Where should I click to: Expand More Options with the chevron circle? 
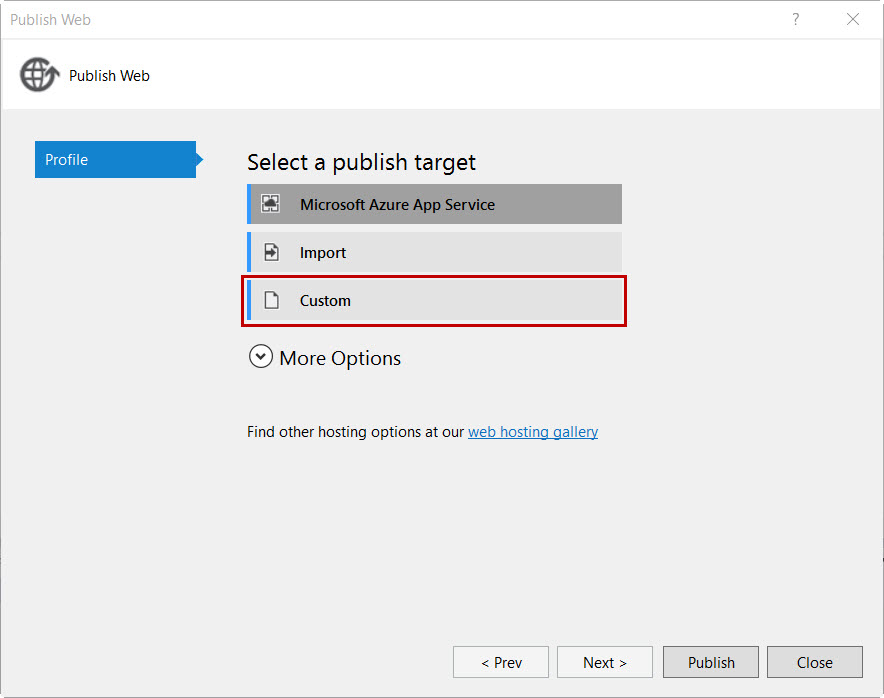pos(260,357)
